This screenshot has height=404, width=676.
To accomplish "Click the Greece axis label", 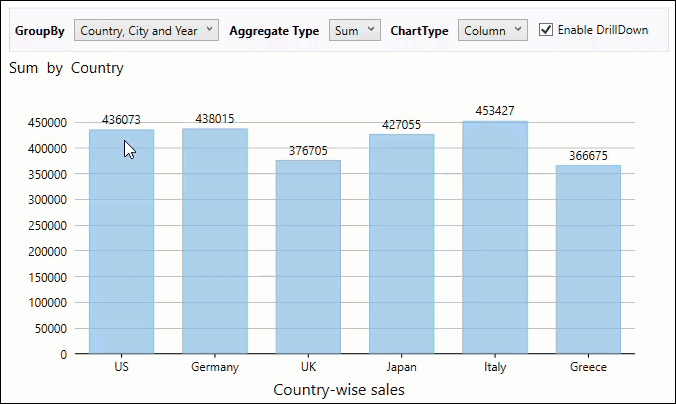I will 588,367.
